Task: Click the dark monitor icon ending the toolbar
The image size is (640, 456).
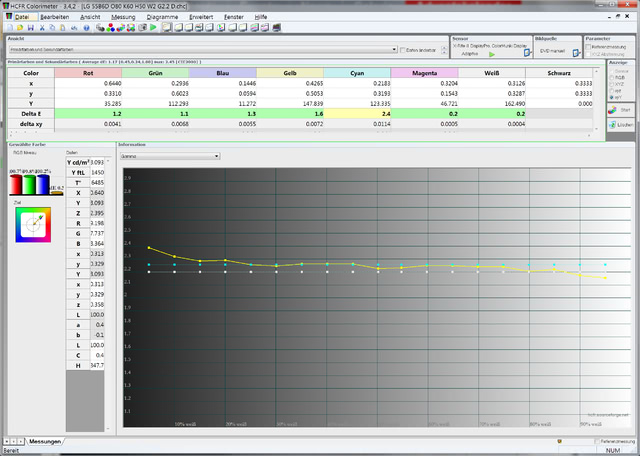Action: [277, 28]
